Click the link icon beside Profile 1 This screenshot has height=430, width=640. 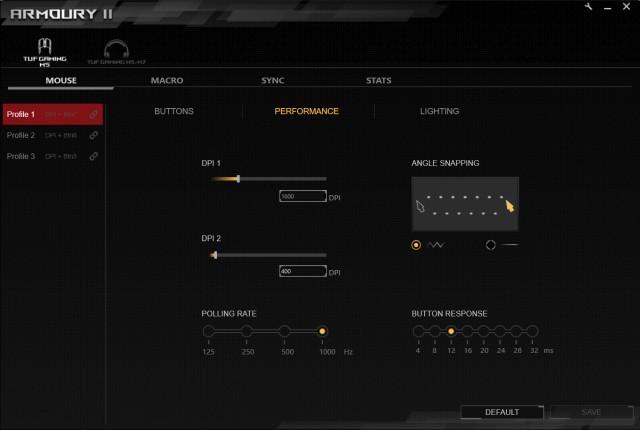[94, 115]
